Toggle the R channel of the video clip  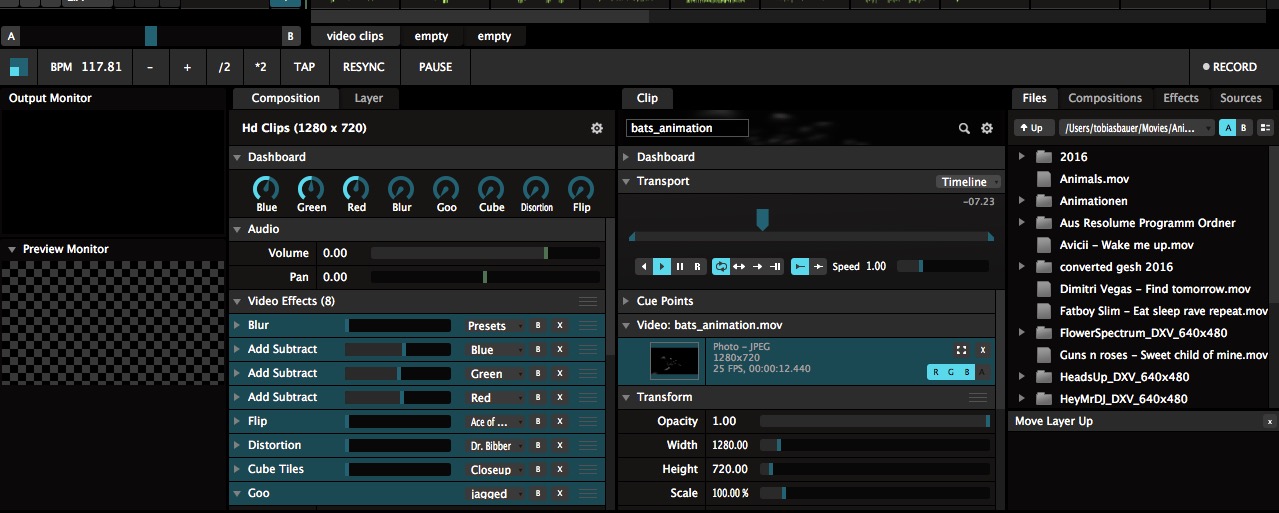pyautogui.click(x=936, y=372)
